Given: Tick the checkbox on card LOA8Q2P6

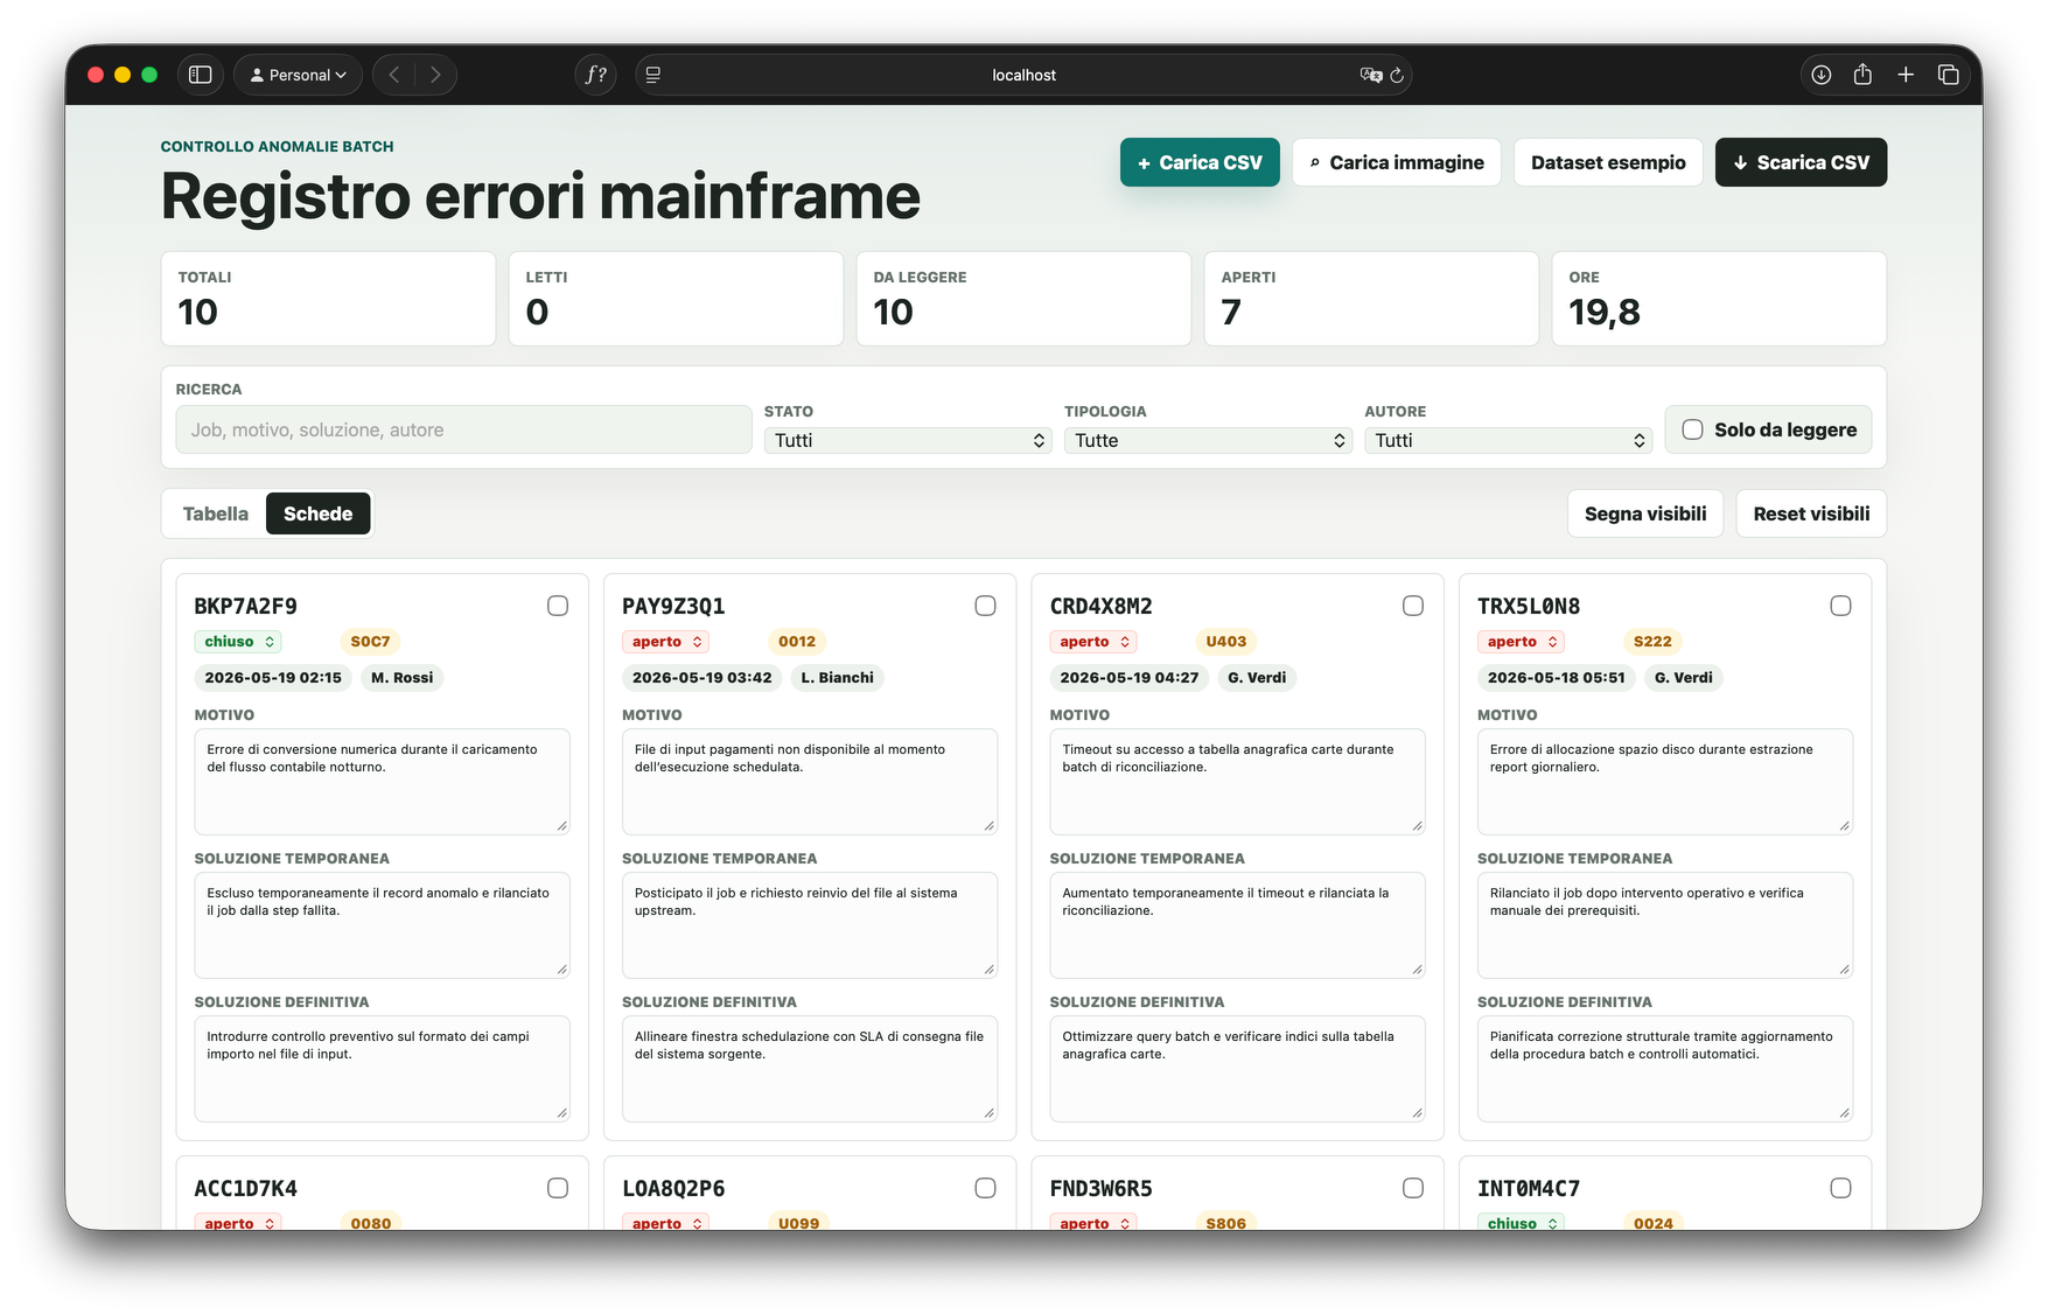Looking at the screenshot, I should click(x=985, y=1188).
